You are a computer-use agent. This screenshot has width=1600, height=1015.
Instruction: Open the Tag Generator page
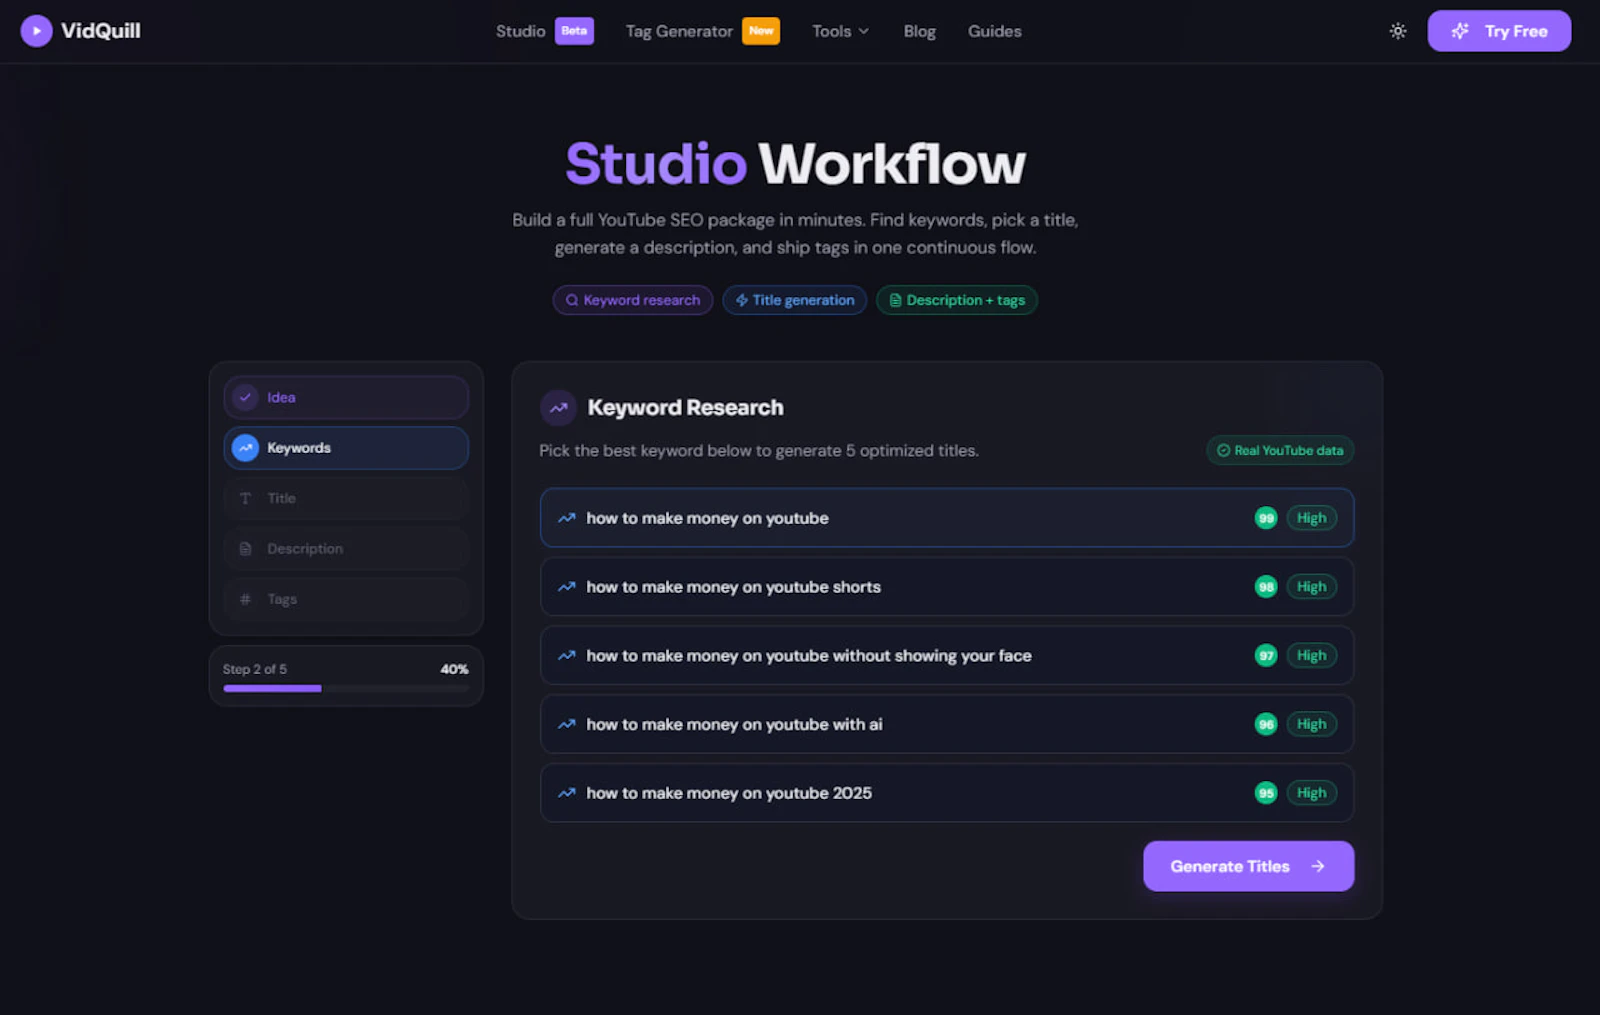click(x=679, y=31)
